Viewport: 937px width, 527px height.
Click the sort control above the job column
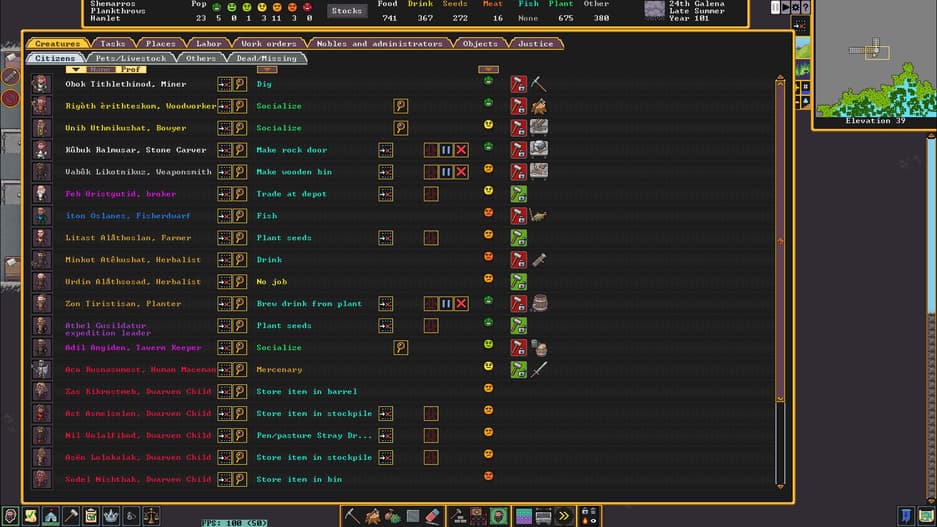tap(267, 70)
